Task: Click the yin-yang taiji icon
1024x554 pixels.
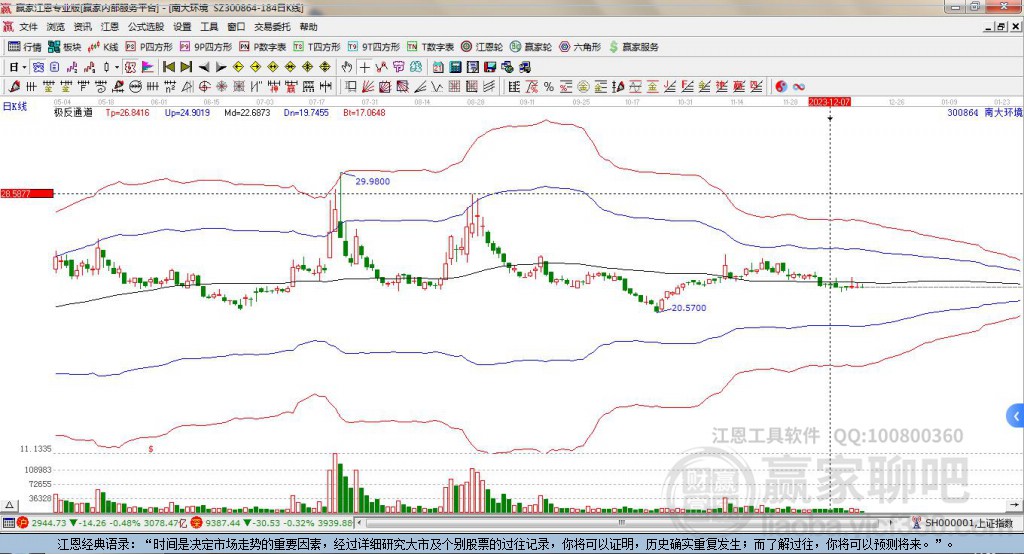Action: point(781,86)
